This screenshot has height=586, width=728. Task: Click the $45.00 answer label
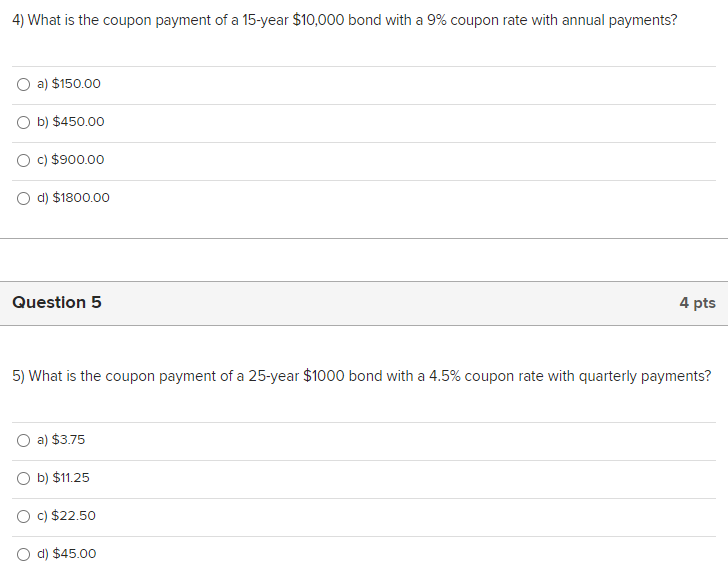67,554
